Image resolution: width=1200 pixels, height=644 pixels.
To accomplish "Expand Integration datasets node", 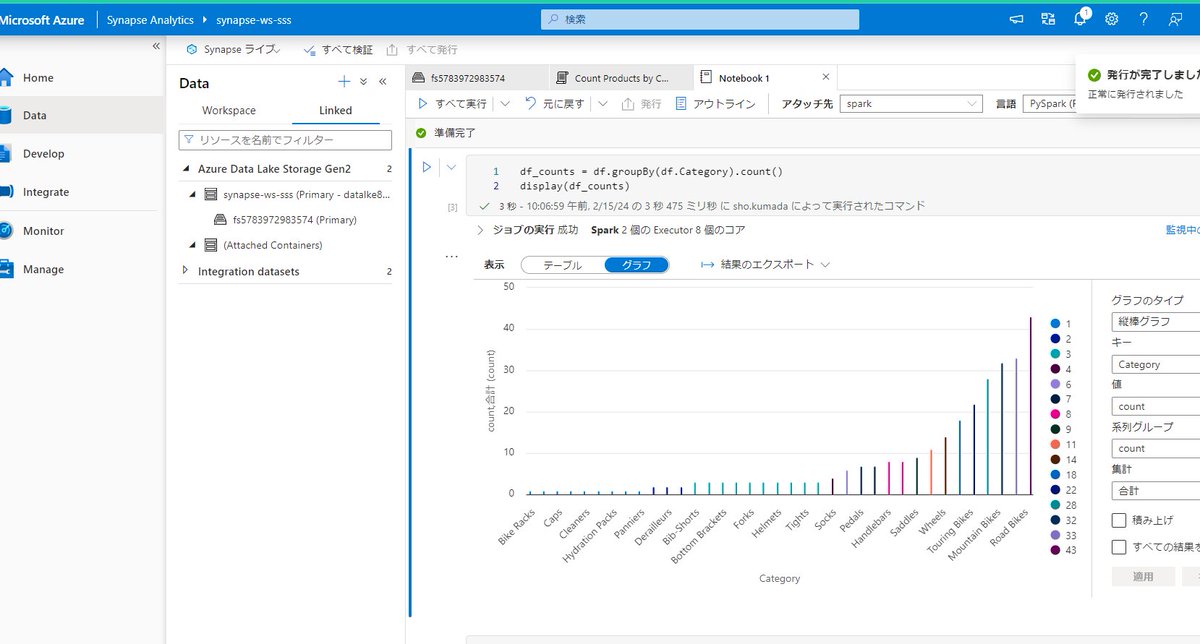I will point(186,271).
